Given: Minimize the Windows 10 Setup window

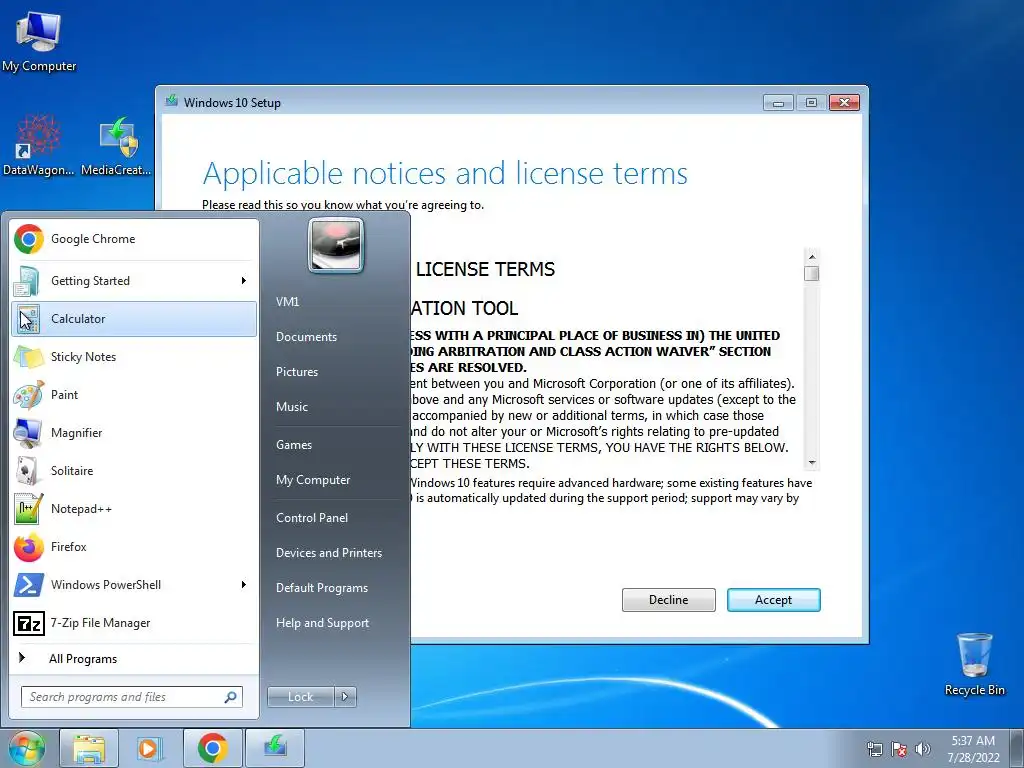Looking at the screenshot, I should [x=778, y=103].
